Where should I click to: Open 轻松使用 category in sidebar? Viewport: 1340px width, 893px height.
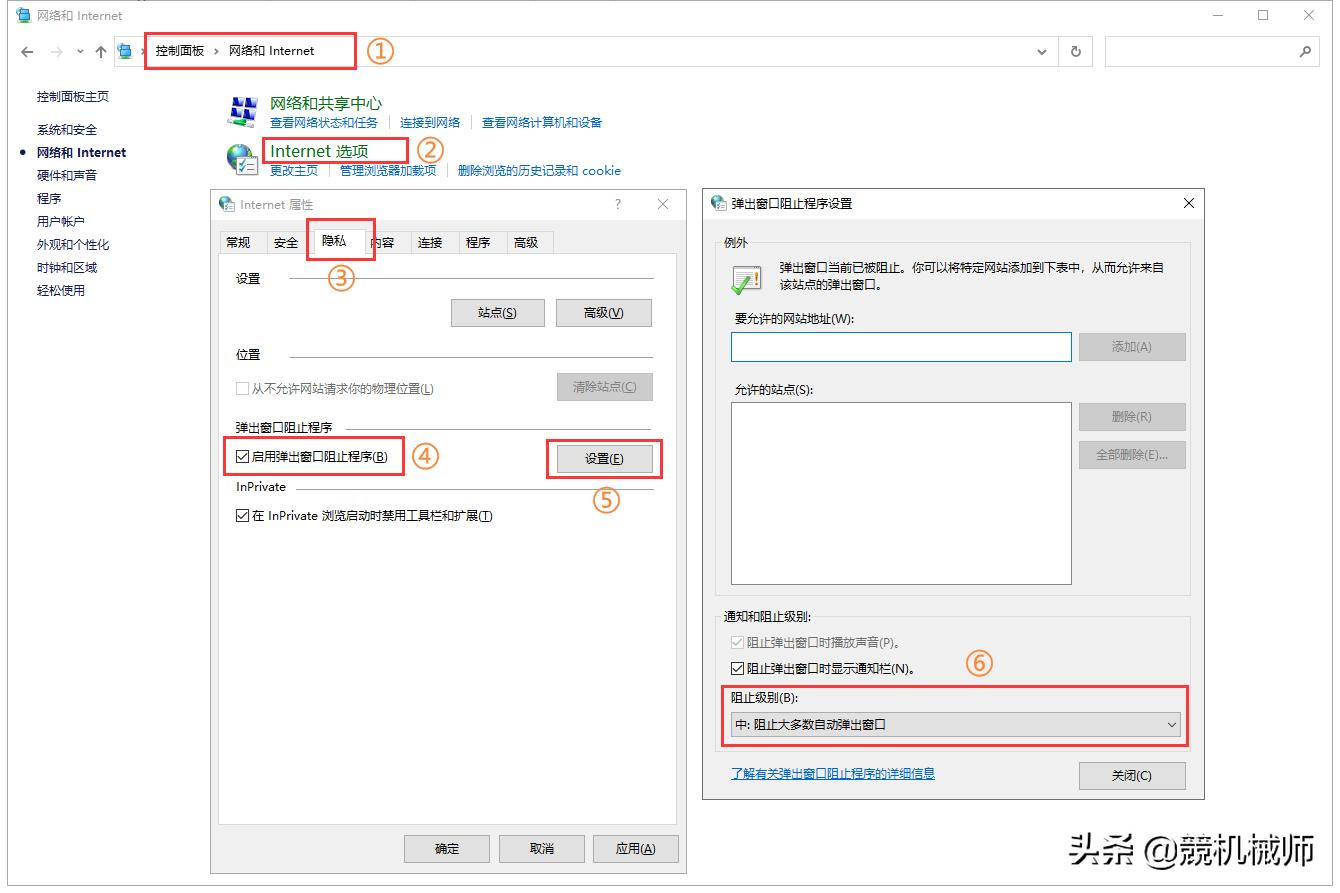tap(61, 290)
